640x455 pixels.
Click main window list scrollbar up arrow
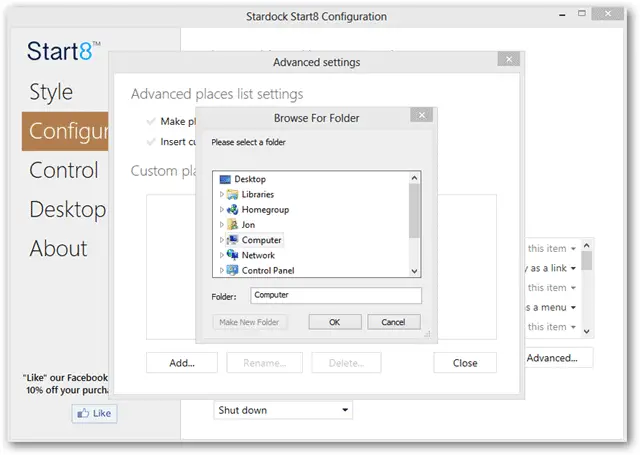587,245
